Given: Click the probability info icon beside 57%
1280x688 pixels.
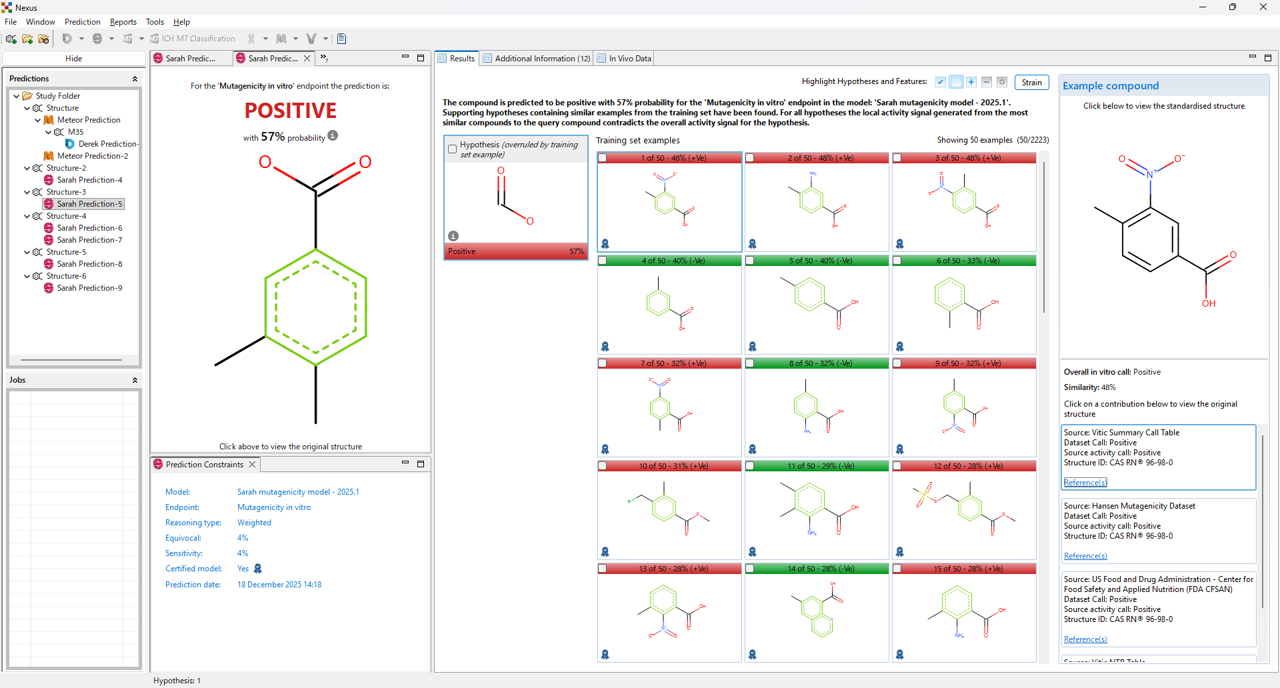Looking at the screenshot, I should (333, 136).
